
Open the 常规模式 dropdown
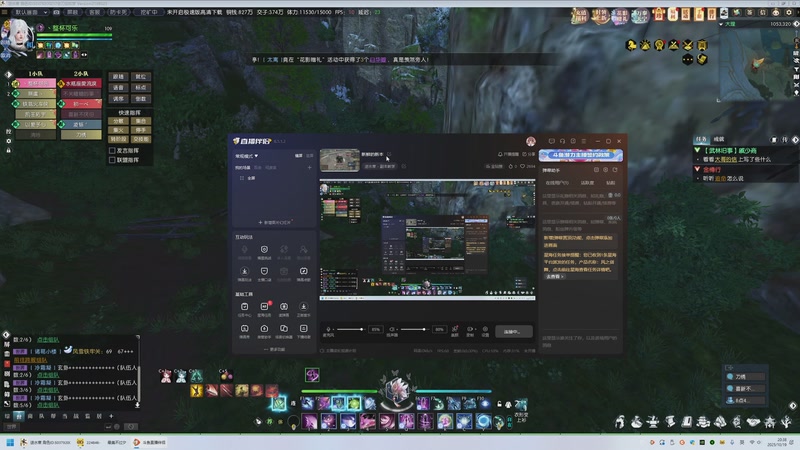246,156
